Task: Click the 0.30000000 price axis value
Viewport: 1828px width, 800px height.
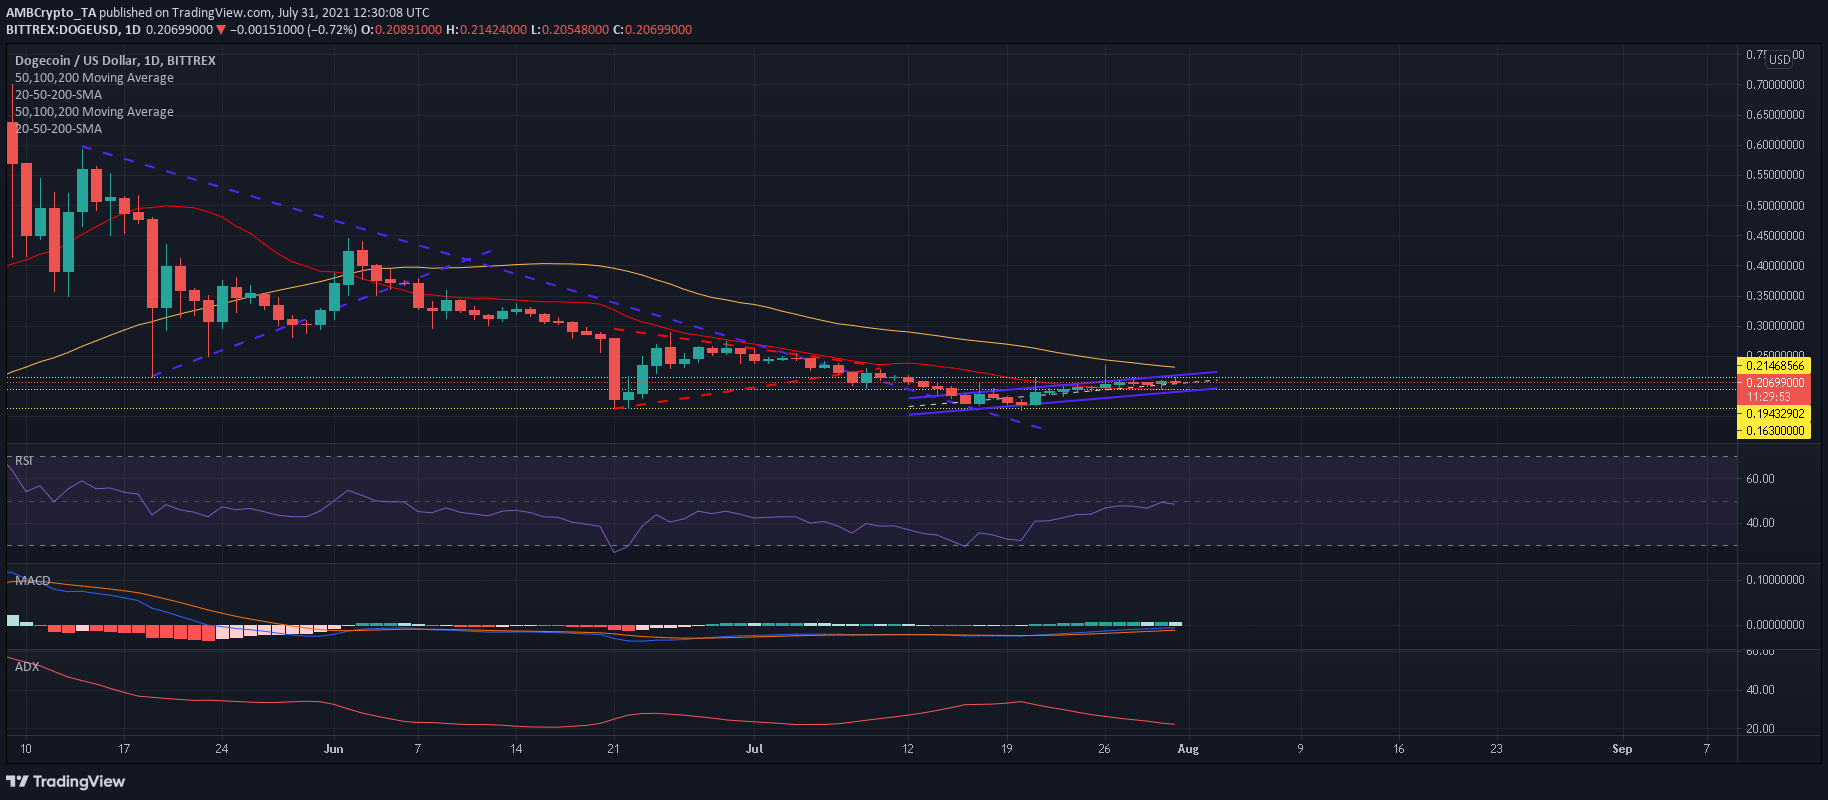Action: (x=1775, y=326)
